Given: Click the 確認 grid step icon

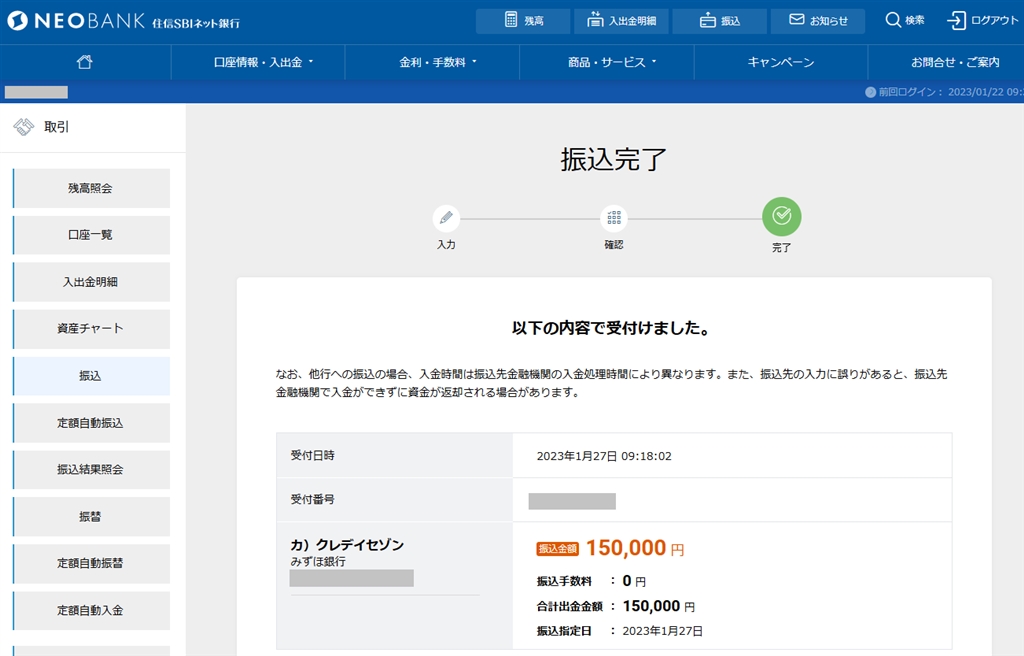Looking at the screenshot, I should pos(614,218).
